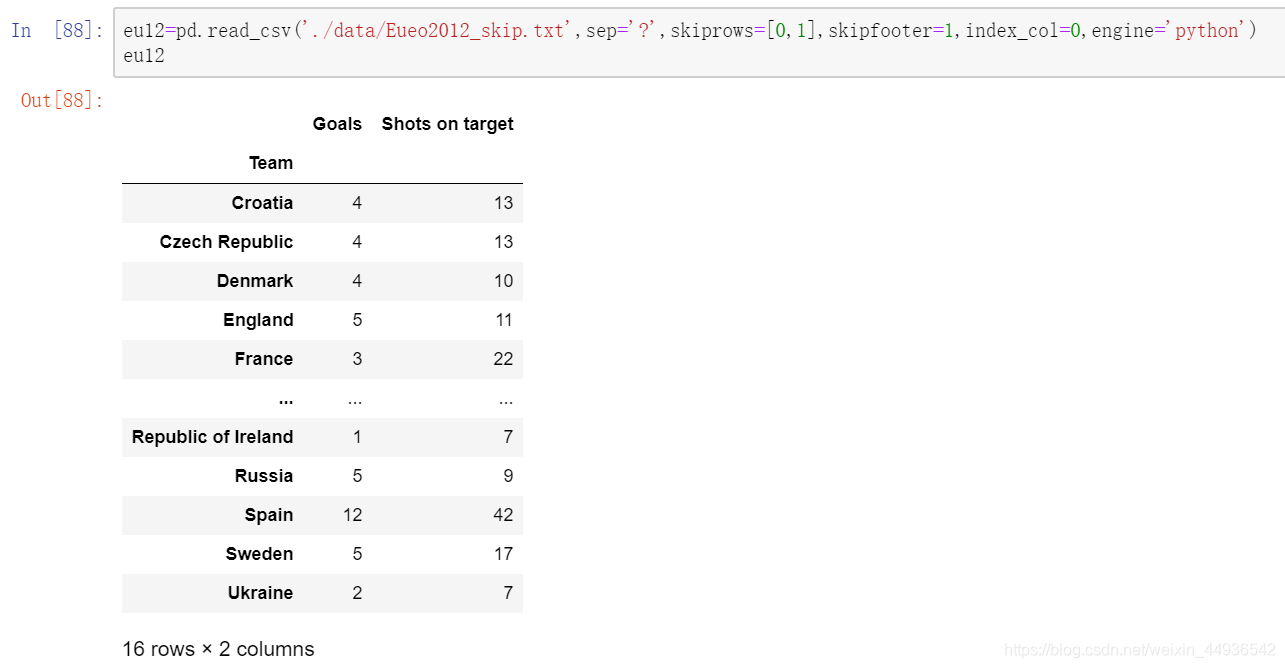Click the Ukraine row label
Image resolution: width=1285 pixels, height=668 pixels.
260,593
